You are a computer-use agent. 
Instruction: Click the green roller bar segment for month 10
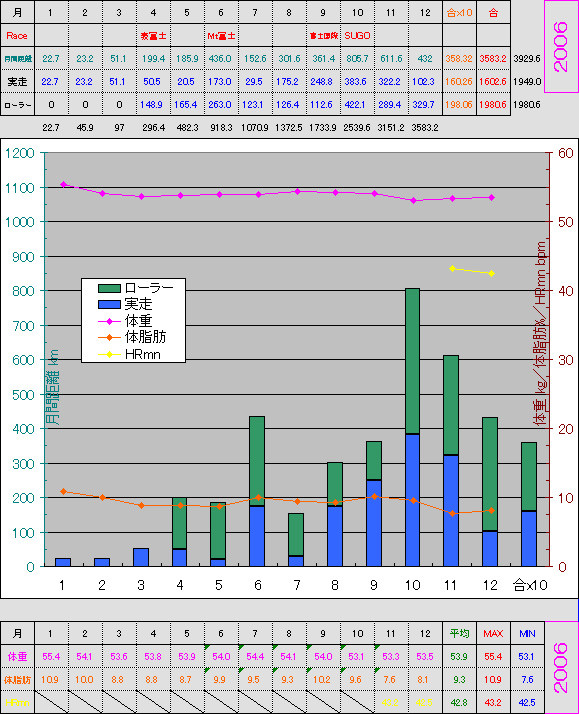point(412,361)
